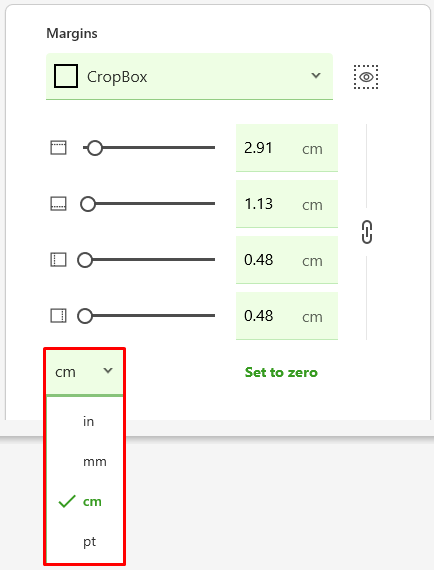This screenshot has height=570, width=434.
Task: Collapse the cm units dropdown
Action: coord(84,372)
